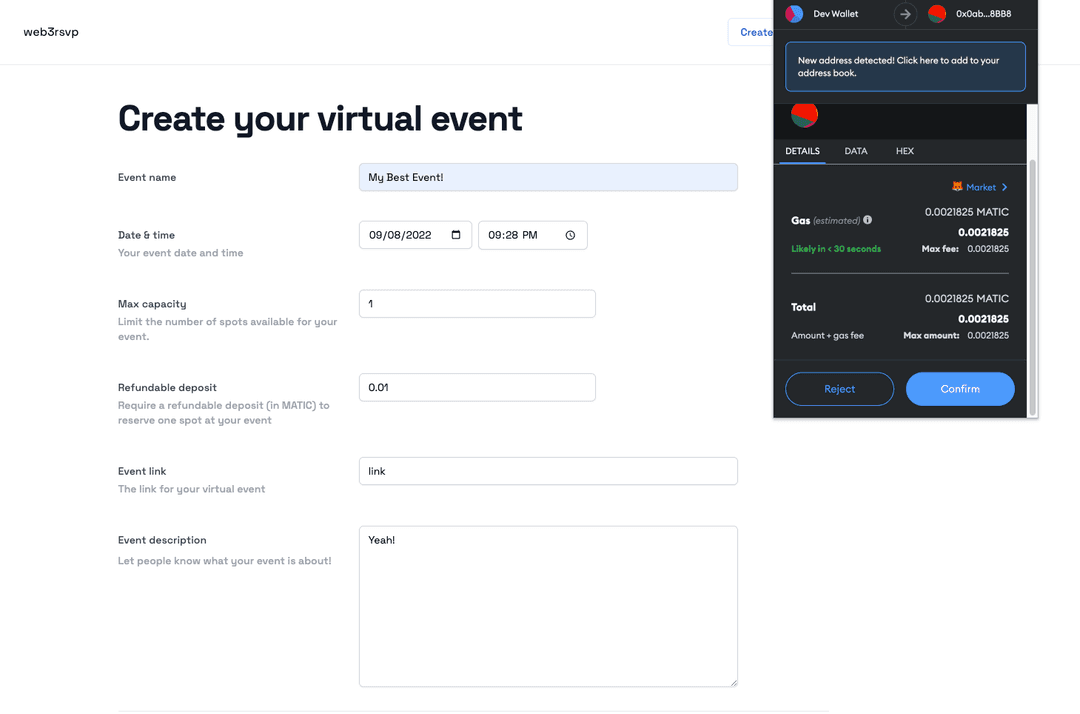Click the new address detected banner

pyautogui.click(x=905, y=67)
